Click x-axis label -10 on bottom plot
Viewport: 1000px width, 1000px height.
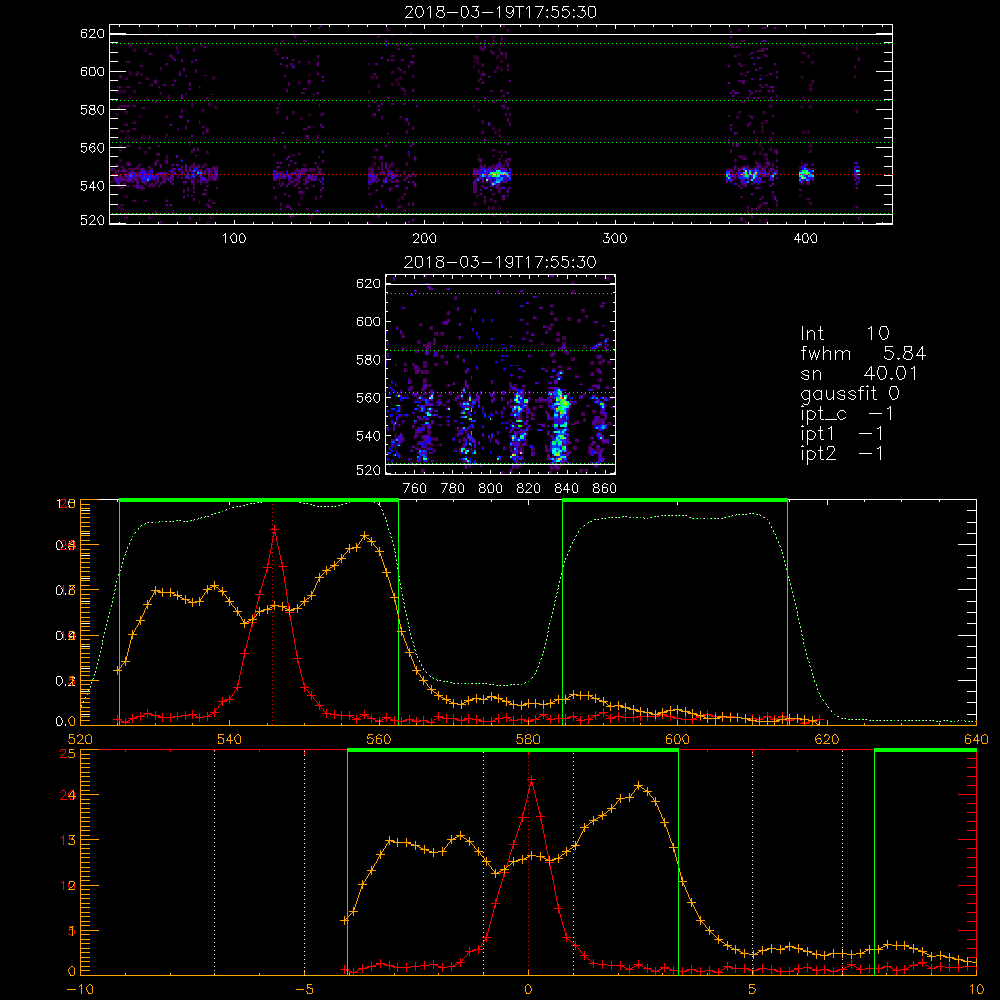click(x=80, y=990)
